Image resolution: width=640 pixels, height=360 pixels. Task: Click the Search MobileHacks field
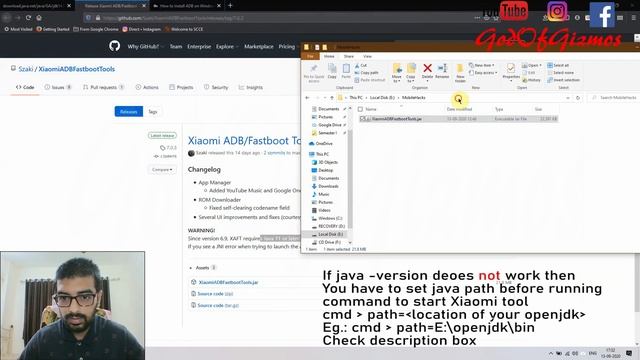pos(614,98)
